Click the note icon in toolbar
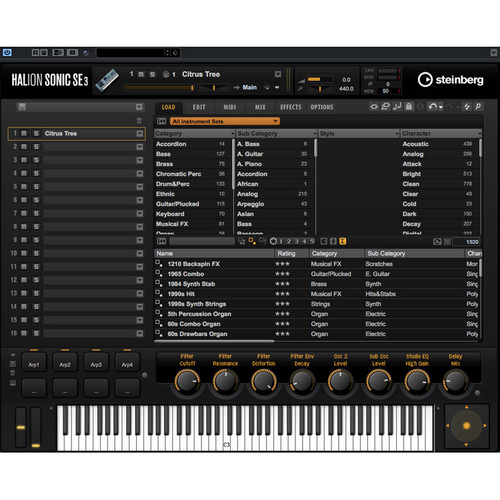The image size is (500, 500). click(397, 106)
